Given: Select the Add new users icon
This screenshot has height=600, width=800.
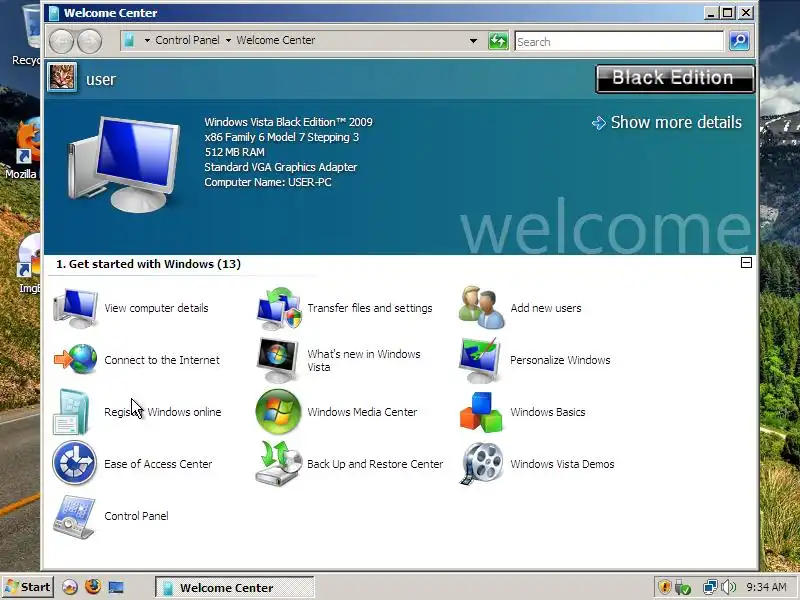Looking at the screenshot, I should point(481,307).
